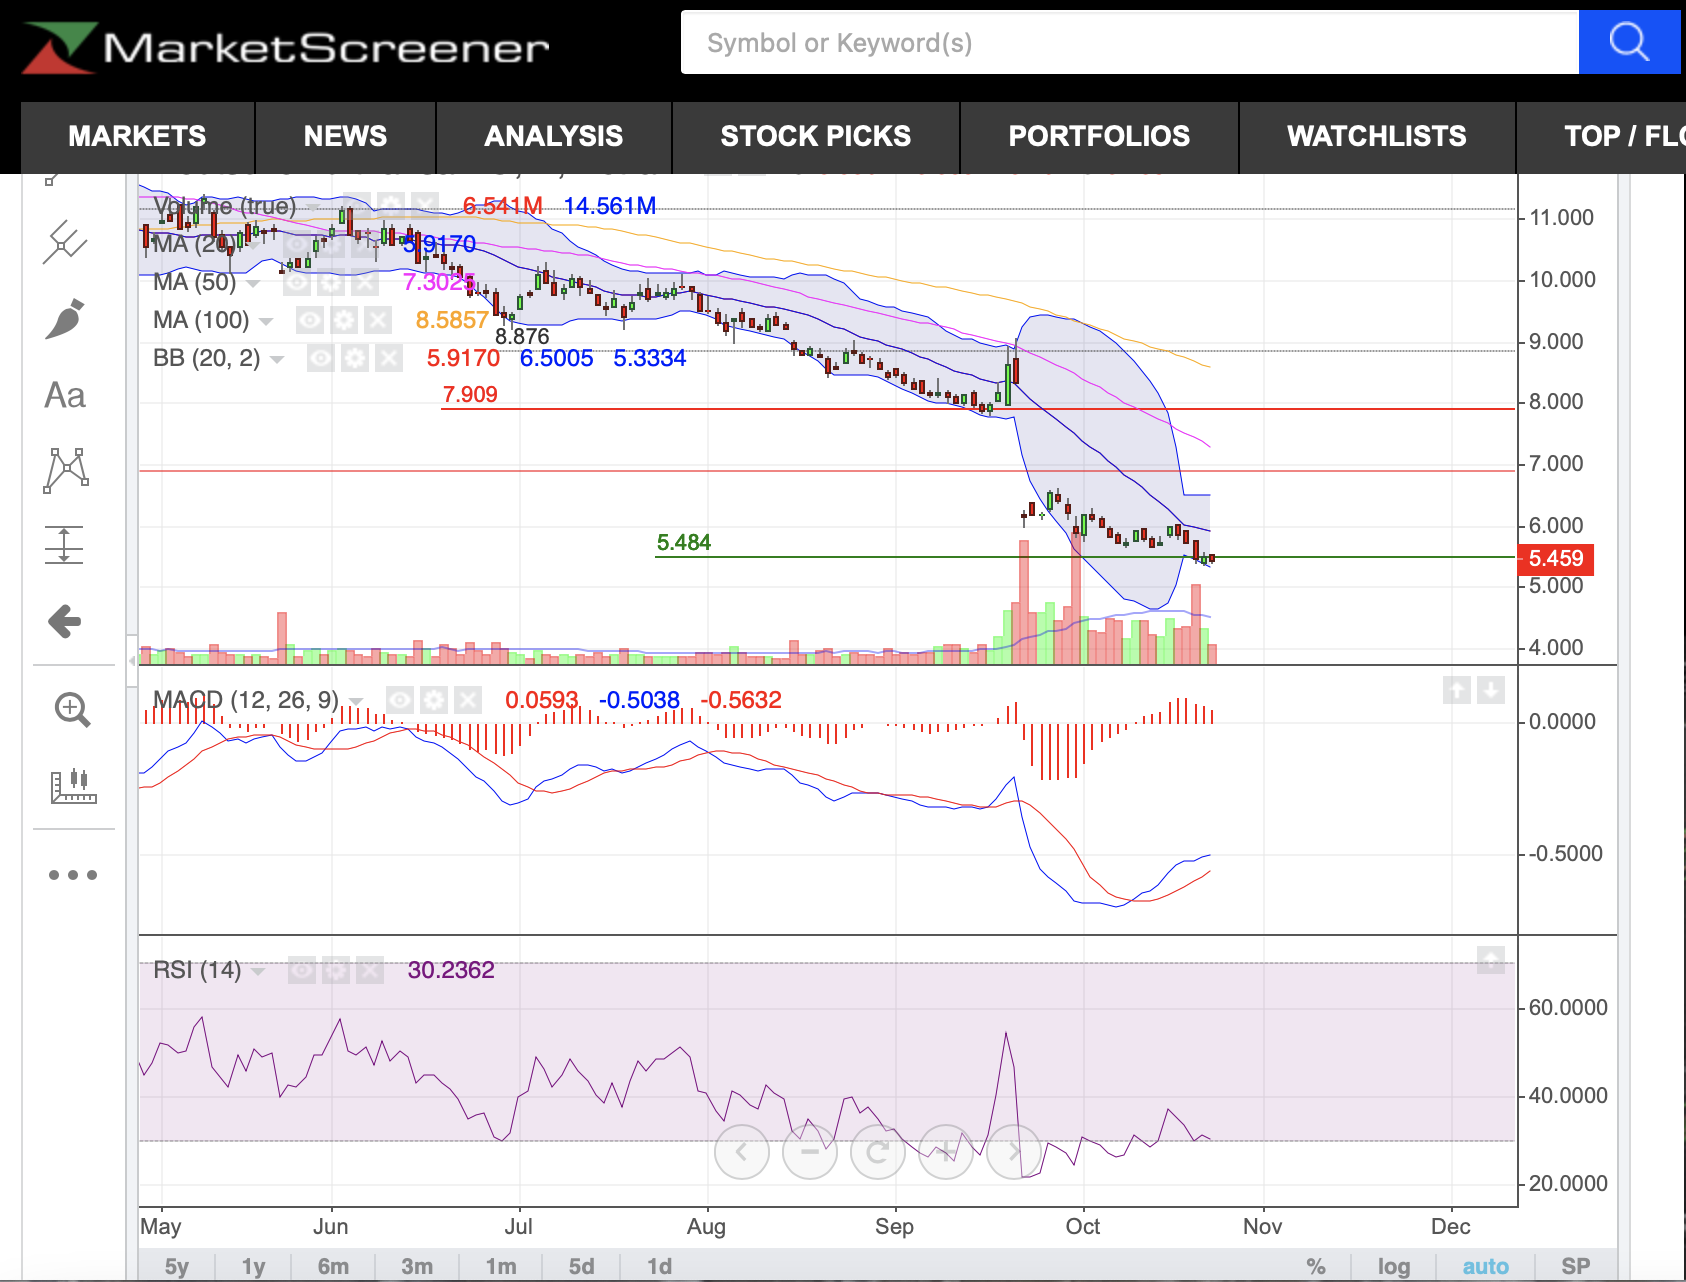Screen dimensions: 1686x1282
Task: Toggle log scale mode
Action: pos(1394,1266)
